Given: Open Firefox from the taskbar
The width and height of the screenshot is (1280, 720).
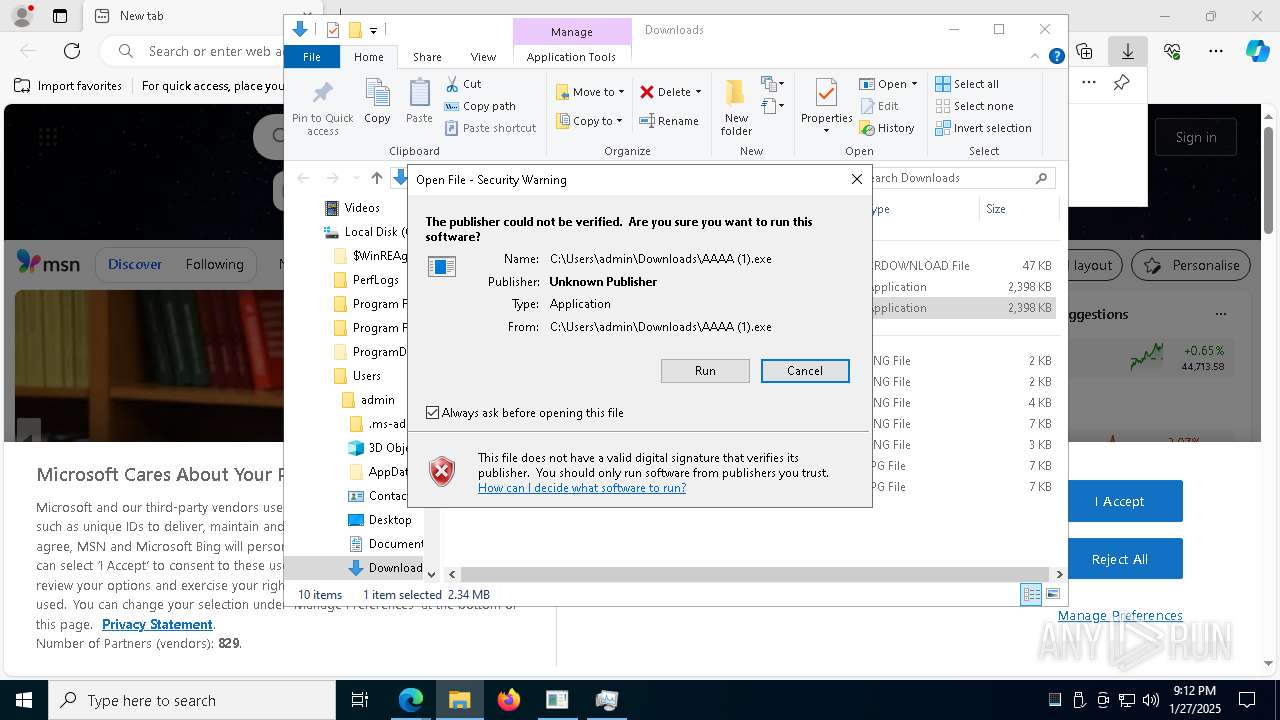Looking at the screenshot, I should coord(508,700).
